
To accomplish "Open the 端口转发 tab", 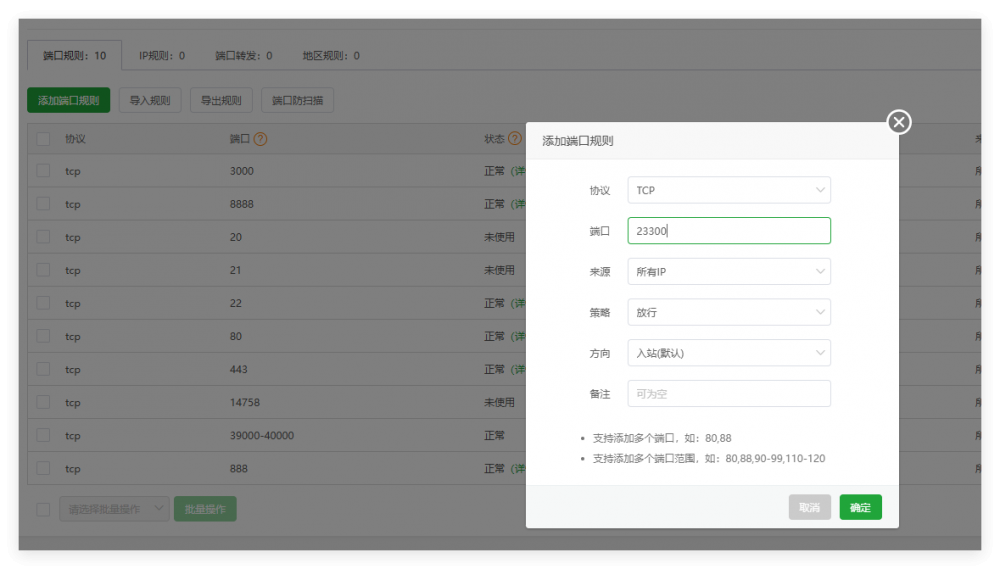I will [243, 56].
